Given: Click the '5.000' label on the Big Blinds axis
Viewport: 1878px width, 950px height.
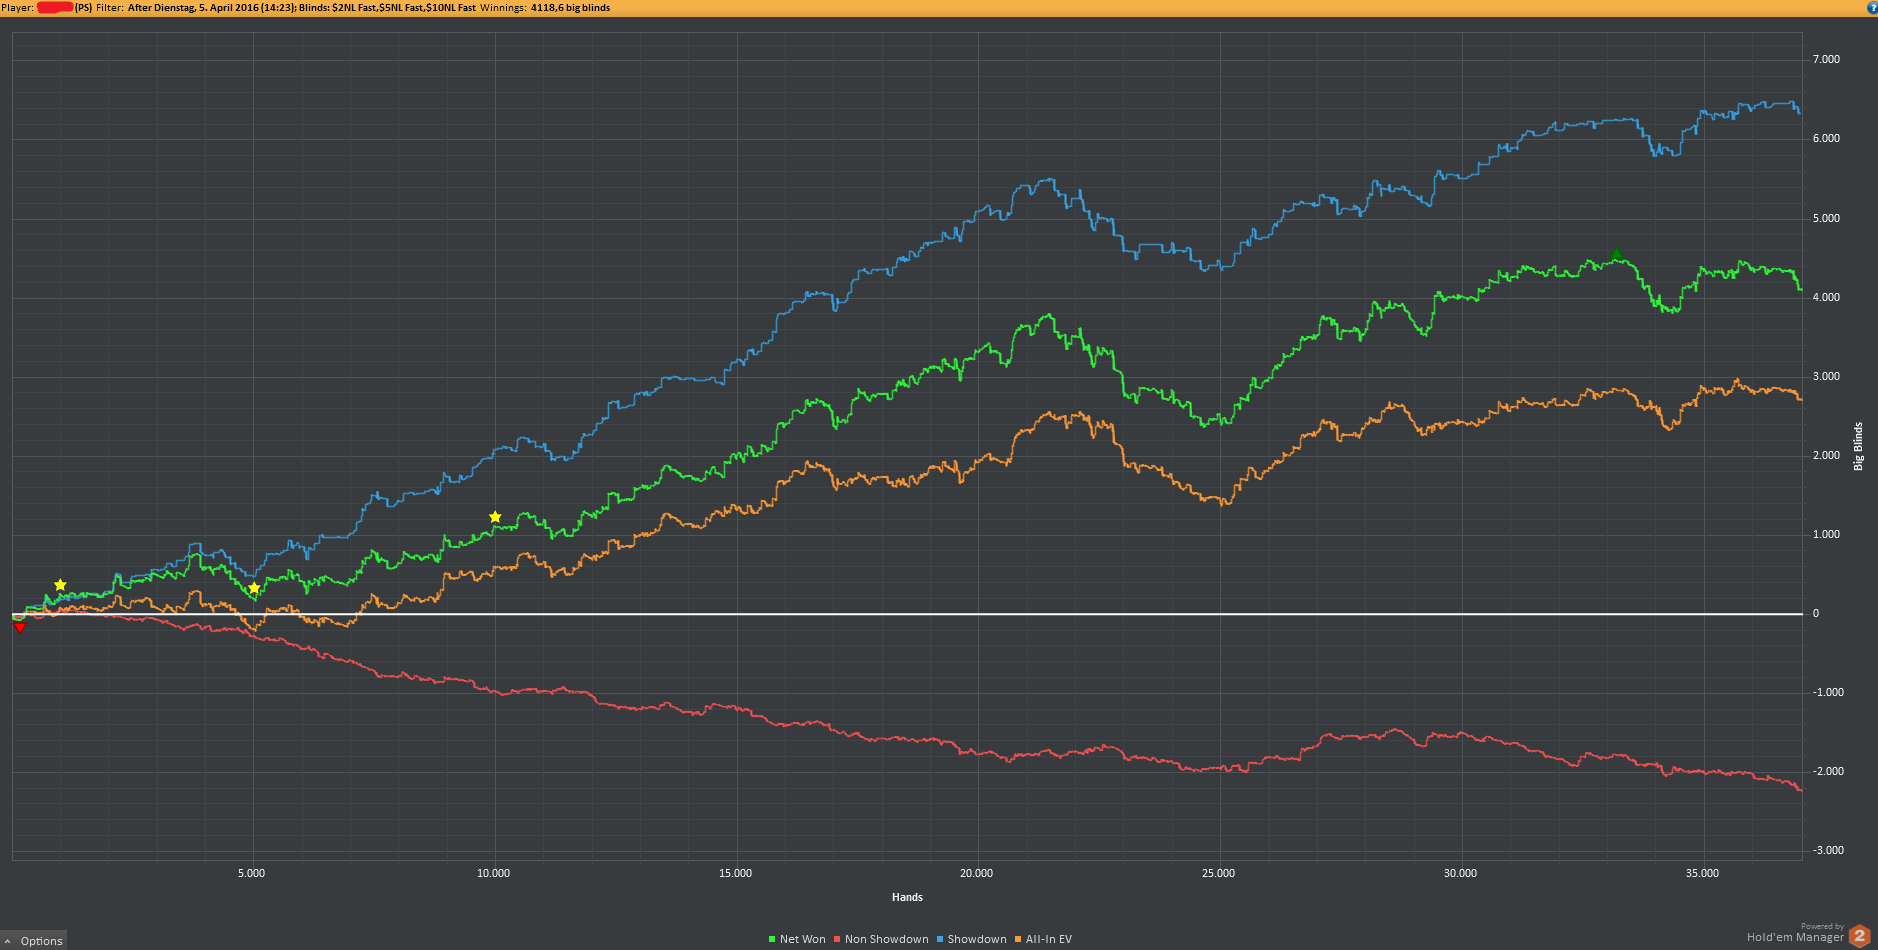Looking at the screenshot, I should point(1826,218).
